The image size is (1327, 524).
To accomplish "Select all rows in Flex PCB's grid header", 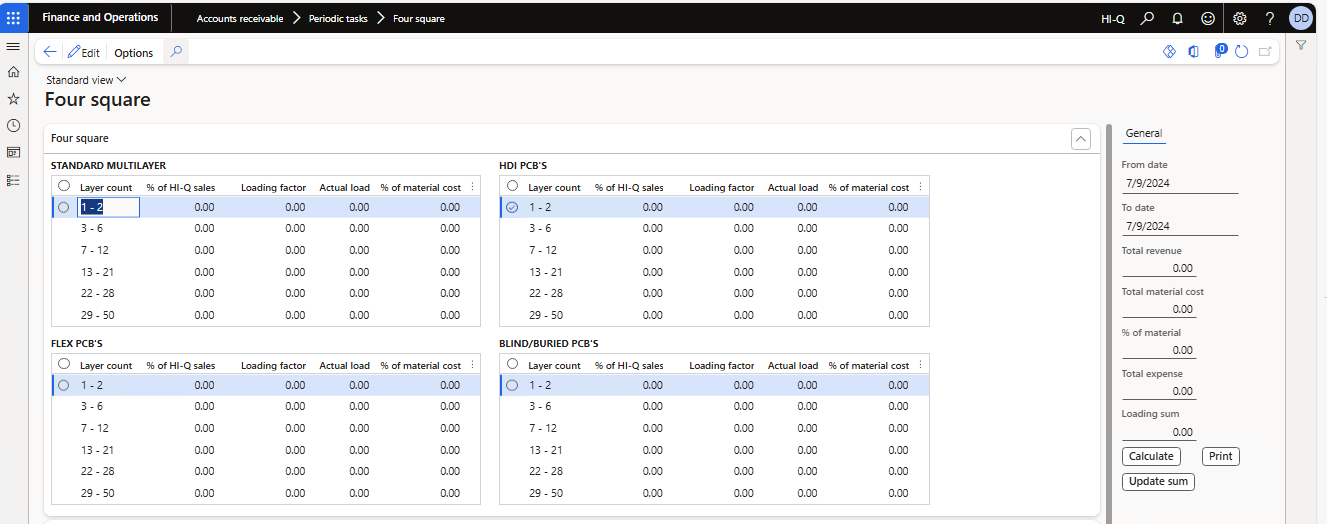I will tap(64, 364).
